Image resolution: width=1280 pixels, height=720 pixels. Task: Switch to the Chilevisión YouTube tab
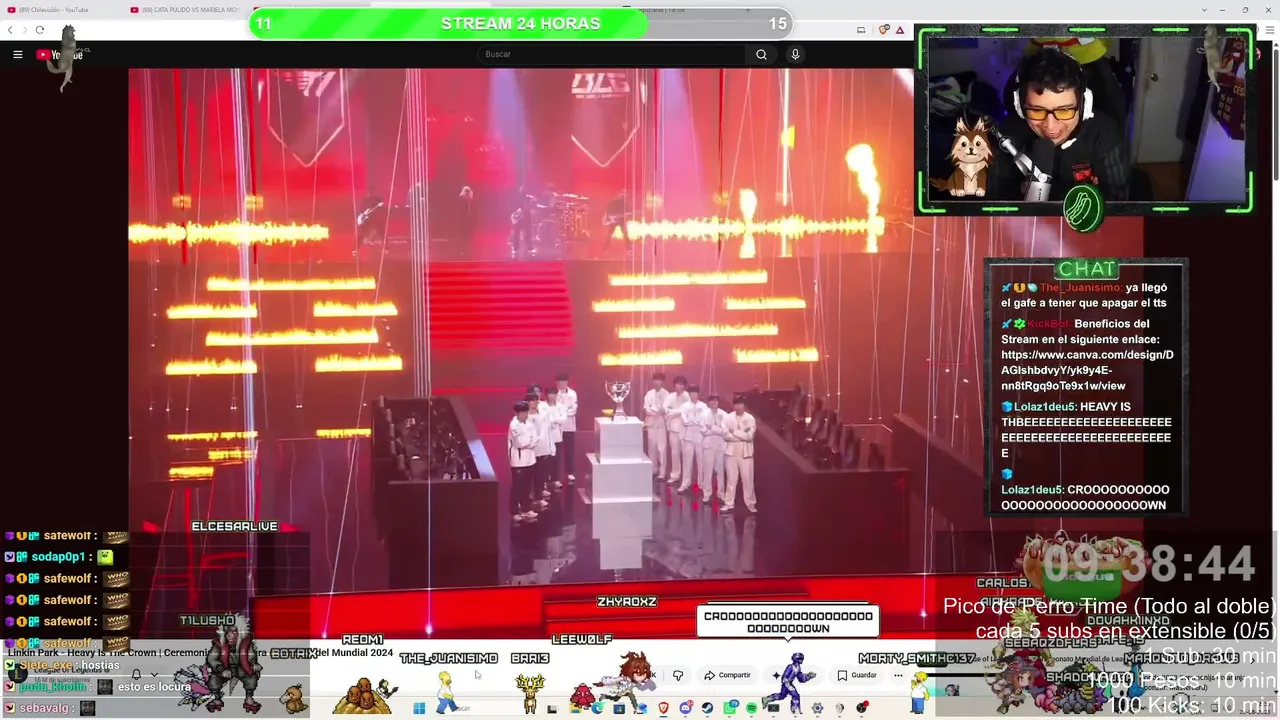[x=62, y=10]
